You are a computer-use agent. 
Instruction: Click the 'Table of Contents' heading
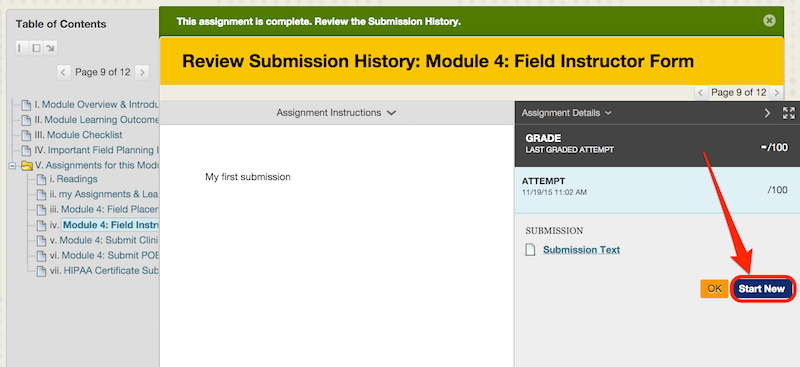tap(61, 24)
